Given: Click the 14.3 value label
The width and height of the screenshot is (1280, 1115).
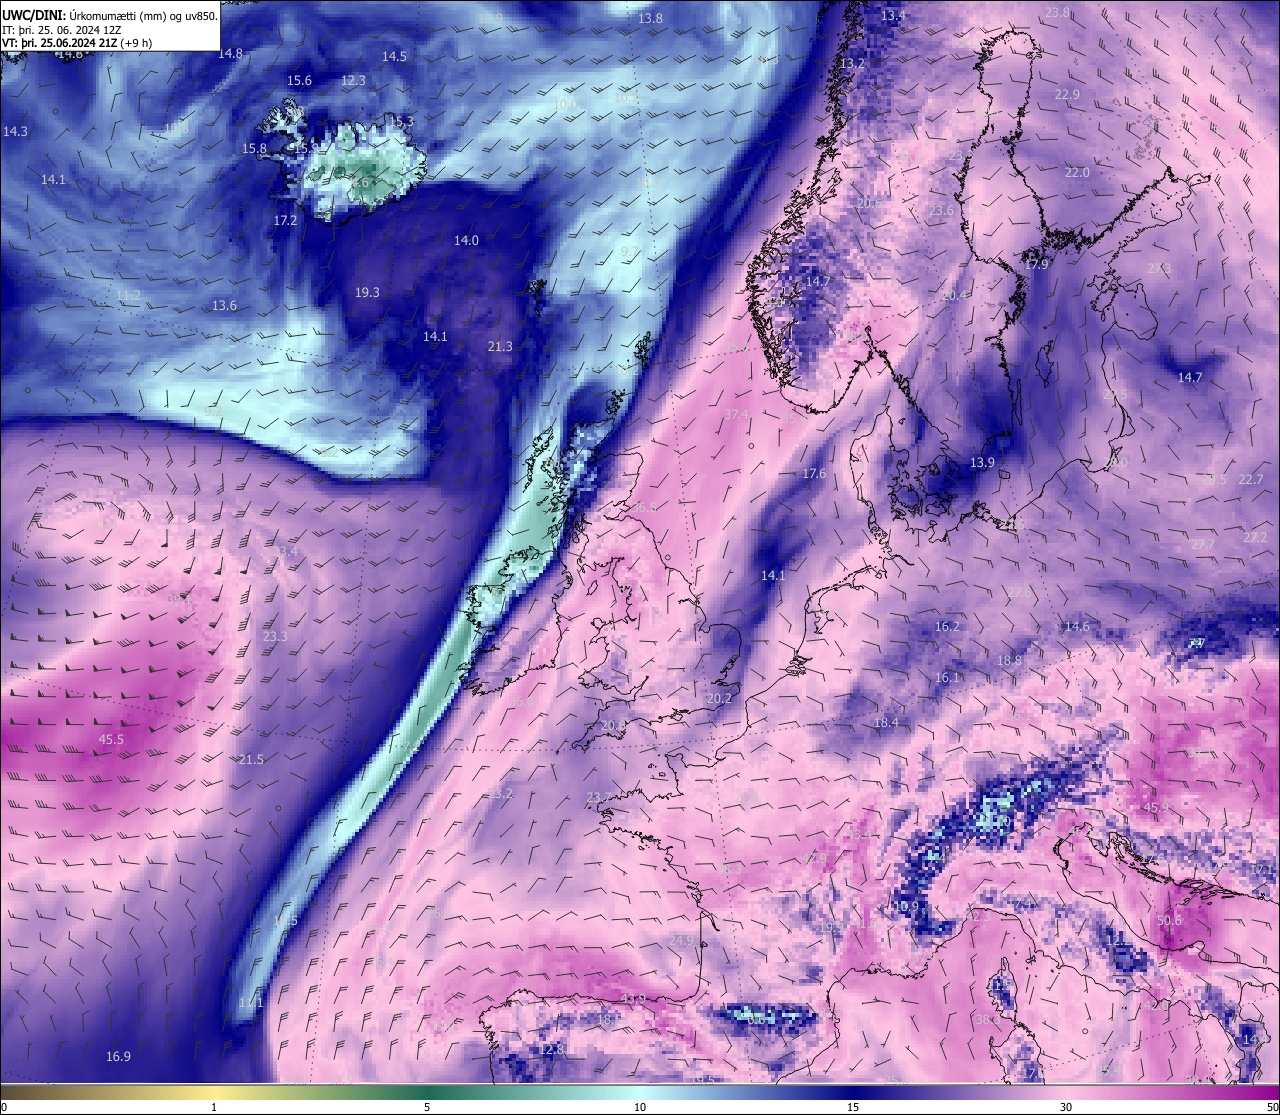Looking at the screenshot, I should click(x=15, y=132).
